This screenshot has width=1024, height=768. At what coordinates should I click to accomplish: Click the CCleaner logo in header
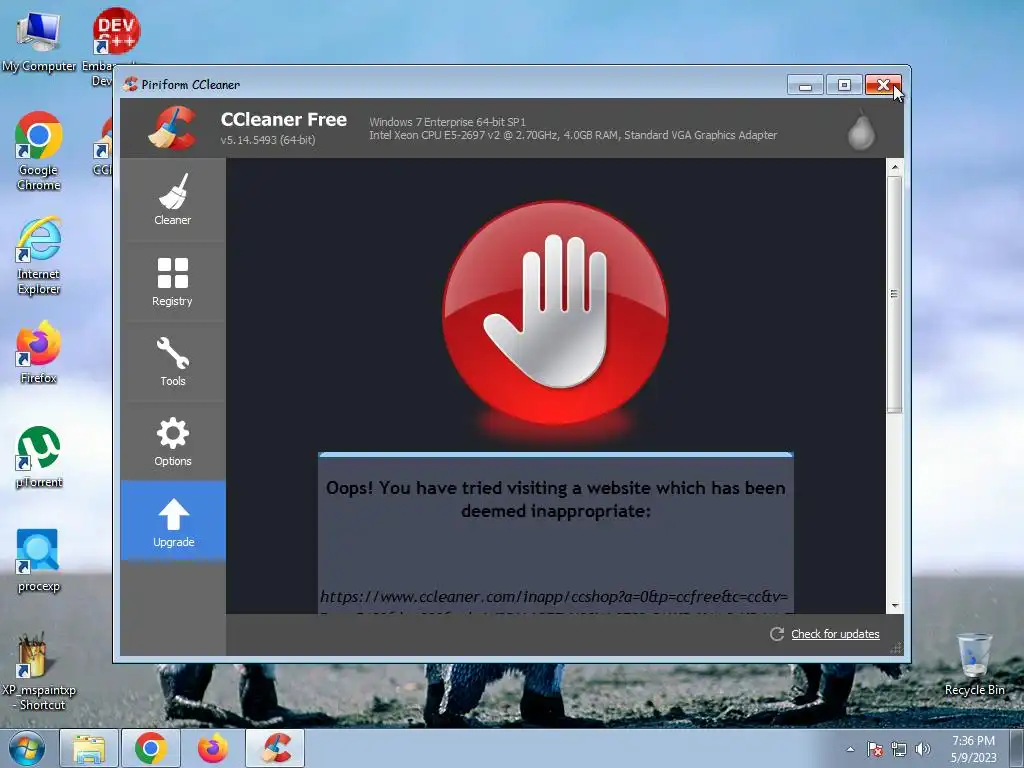point(173,128)
